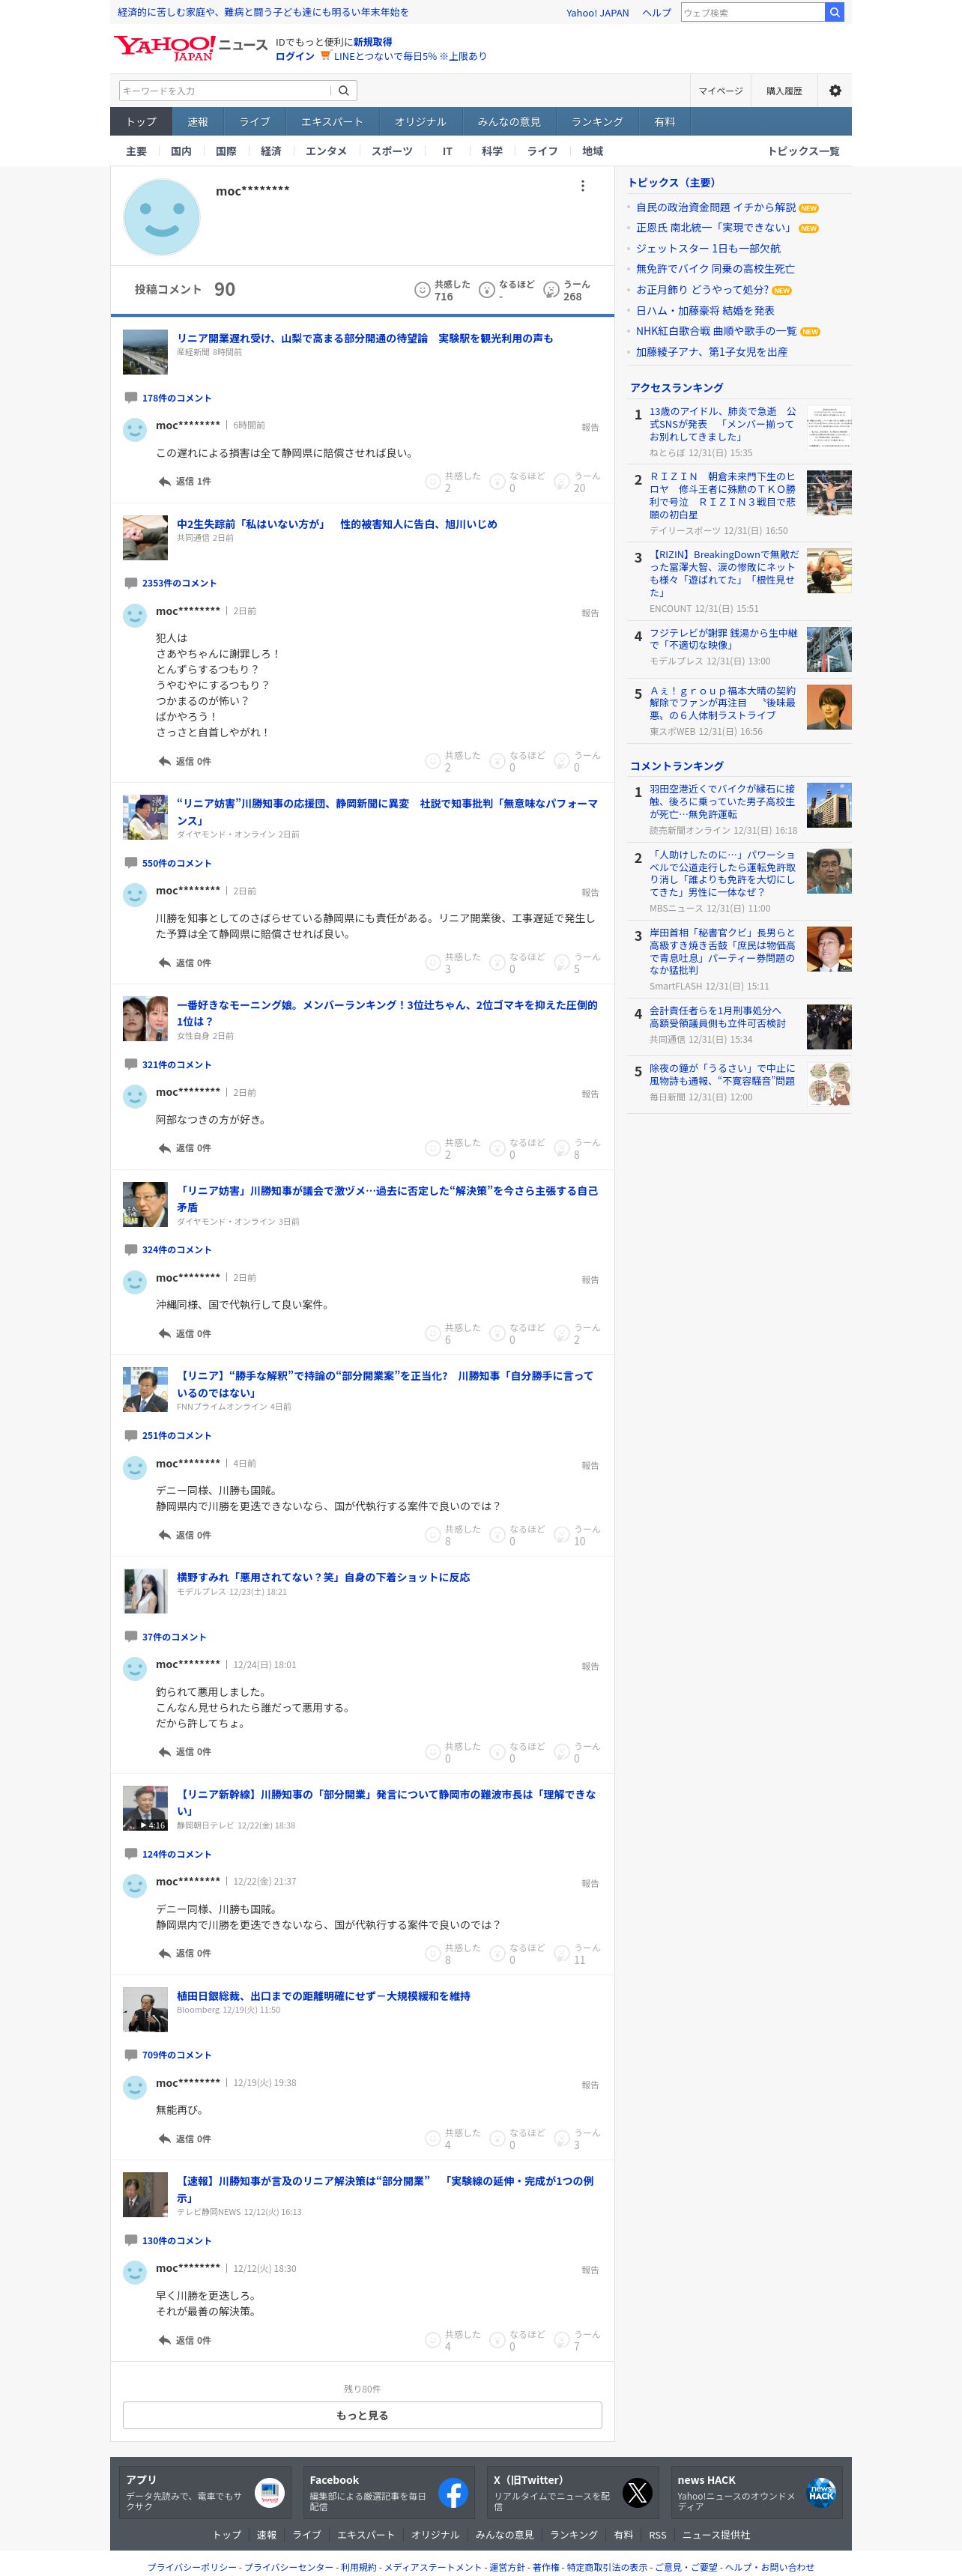
Task: Open マイページ link
Action: tap(721, 91)
